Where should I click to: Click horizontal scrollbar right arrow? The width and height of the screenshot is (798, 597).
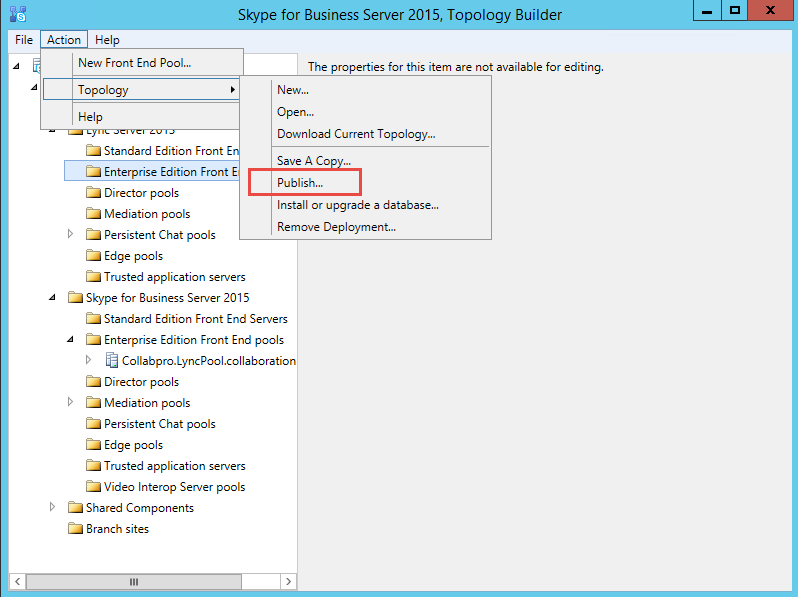pyautogui.click(x=289, y=581)
